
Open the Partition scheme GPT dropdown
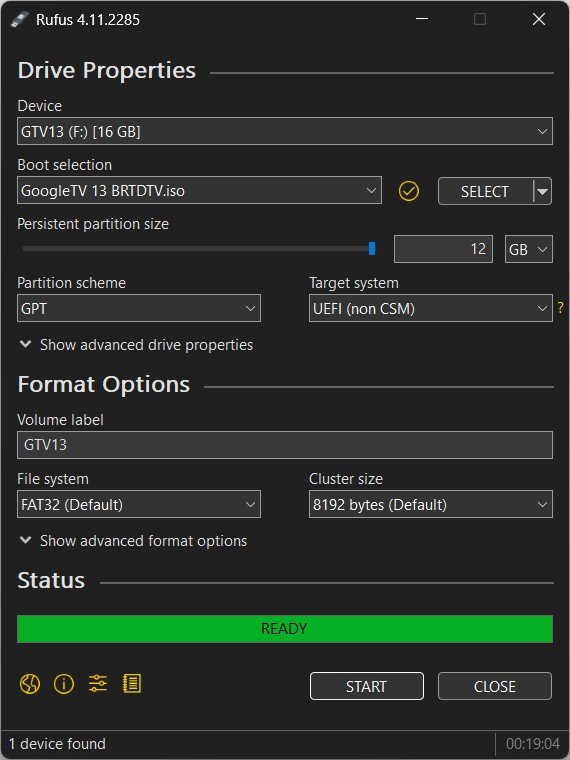tap(139, 308)
